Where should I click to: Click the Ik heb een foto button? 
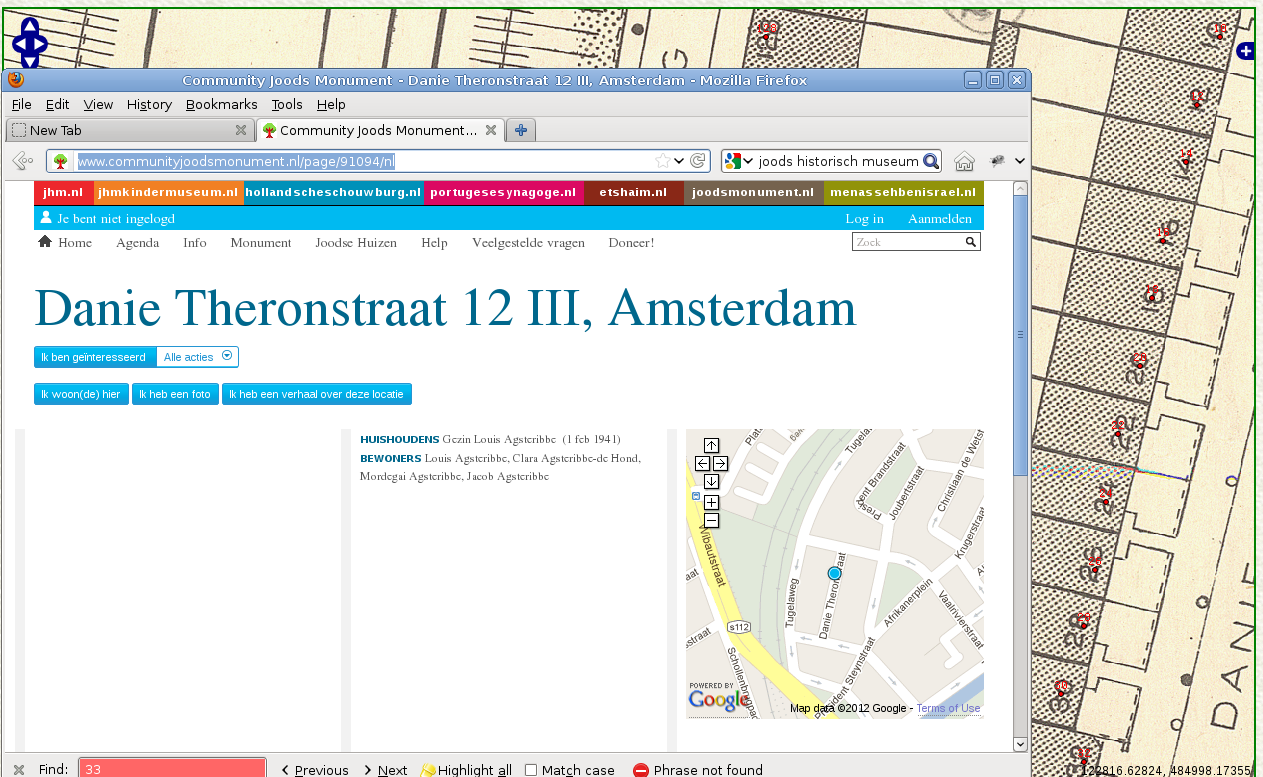point(175,394)
